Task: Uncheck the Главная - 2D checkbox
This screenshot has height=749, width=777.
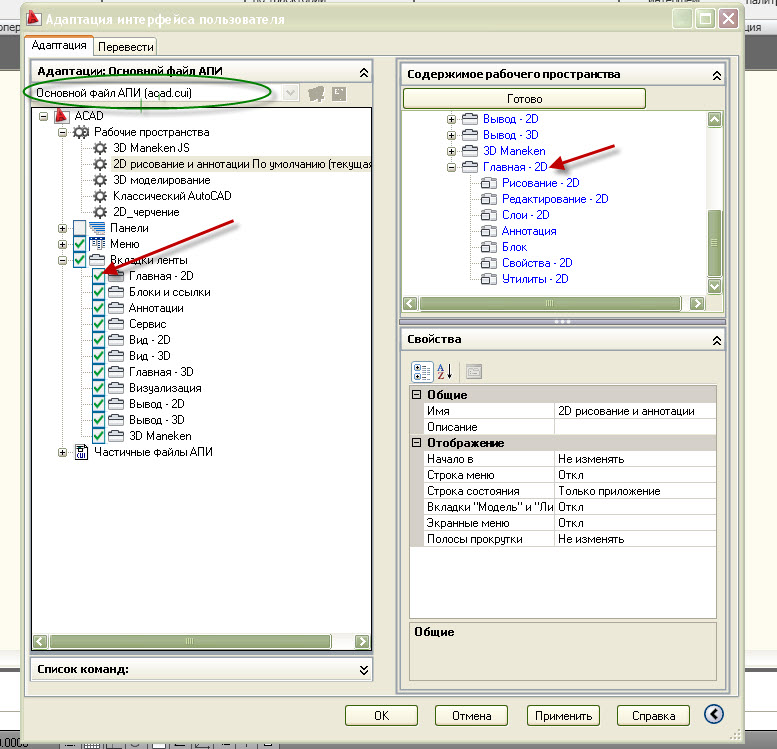Action: [x=99, y=276]
